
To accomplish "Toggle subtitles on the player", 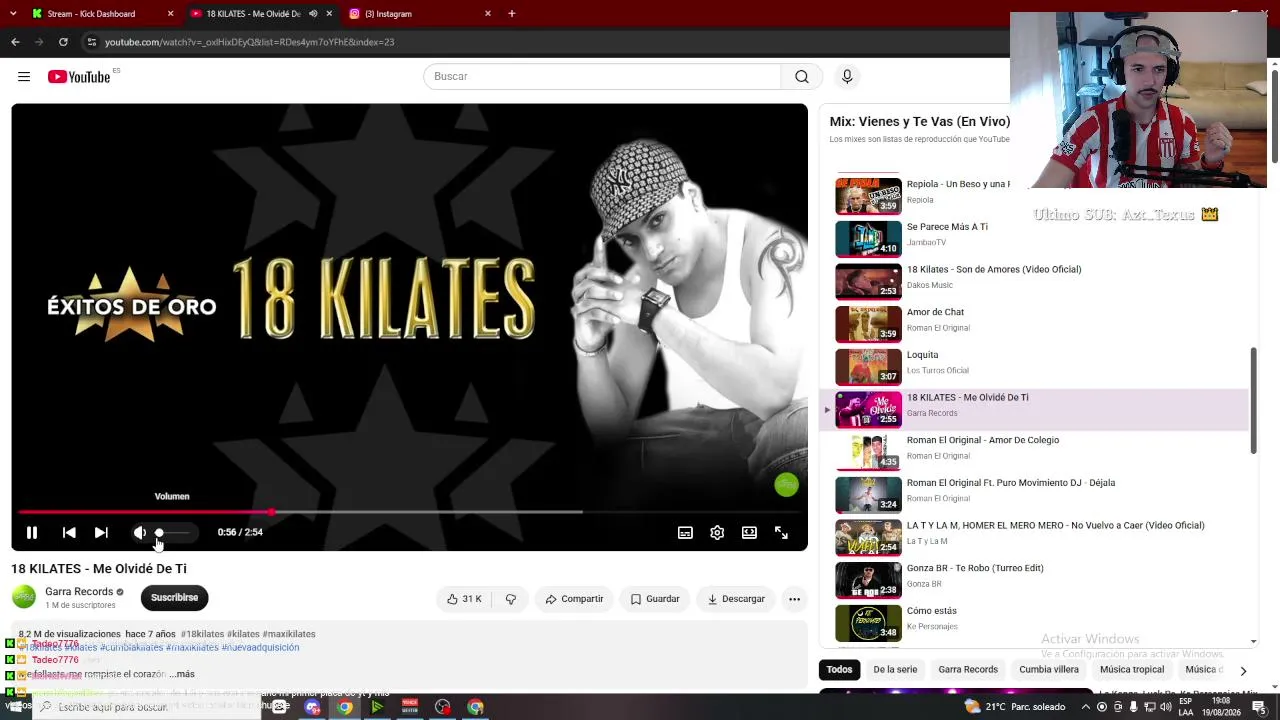I will [685, 533].
